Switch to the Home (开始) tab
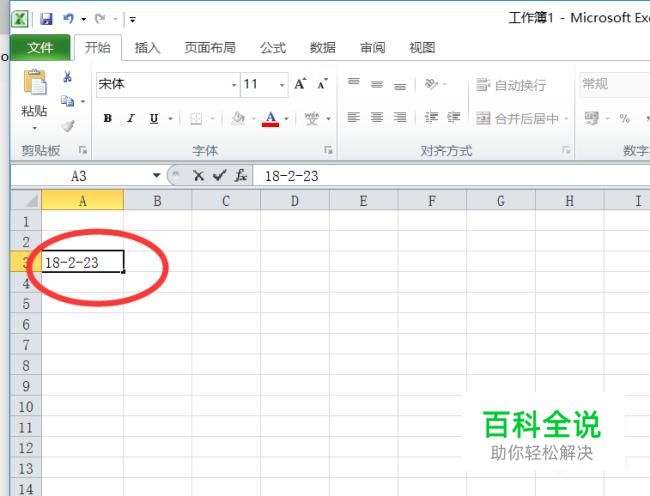 point(98,48)
